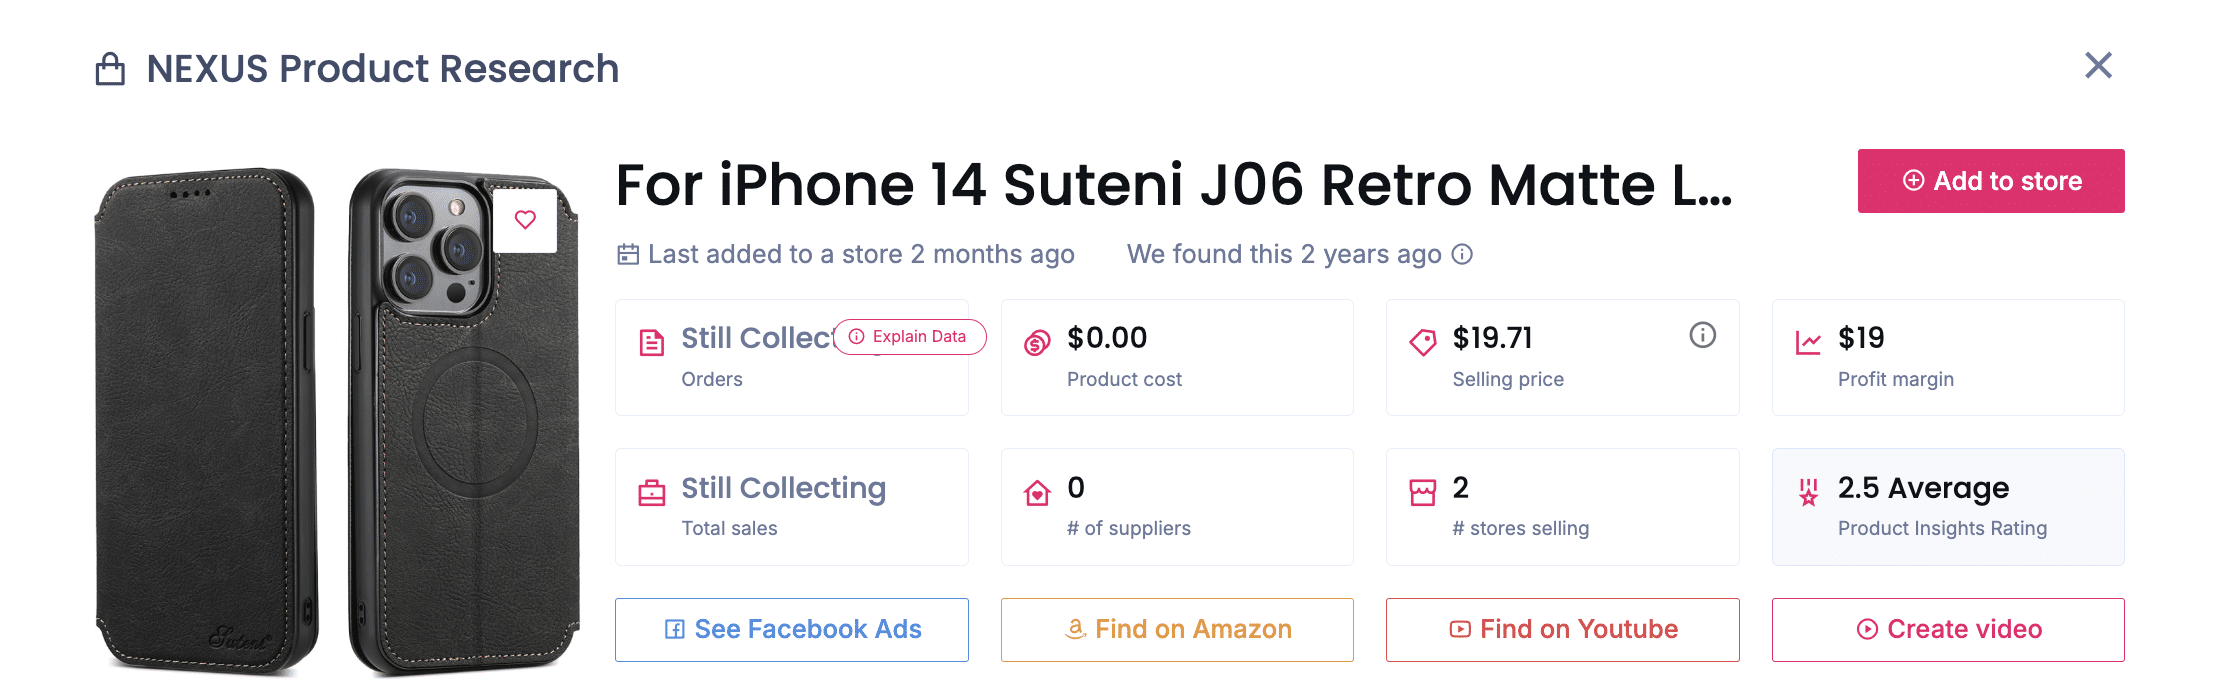The image size is (2216, 694).
Task: Click the Profit margin chart icon
Action: point(1808,343)
